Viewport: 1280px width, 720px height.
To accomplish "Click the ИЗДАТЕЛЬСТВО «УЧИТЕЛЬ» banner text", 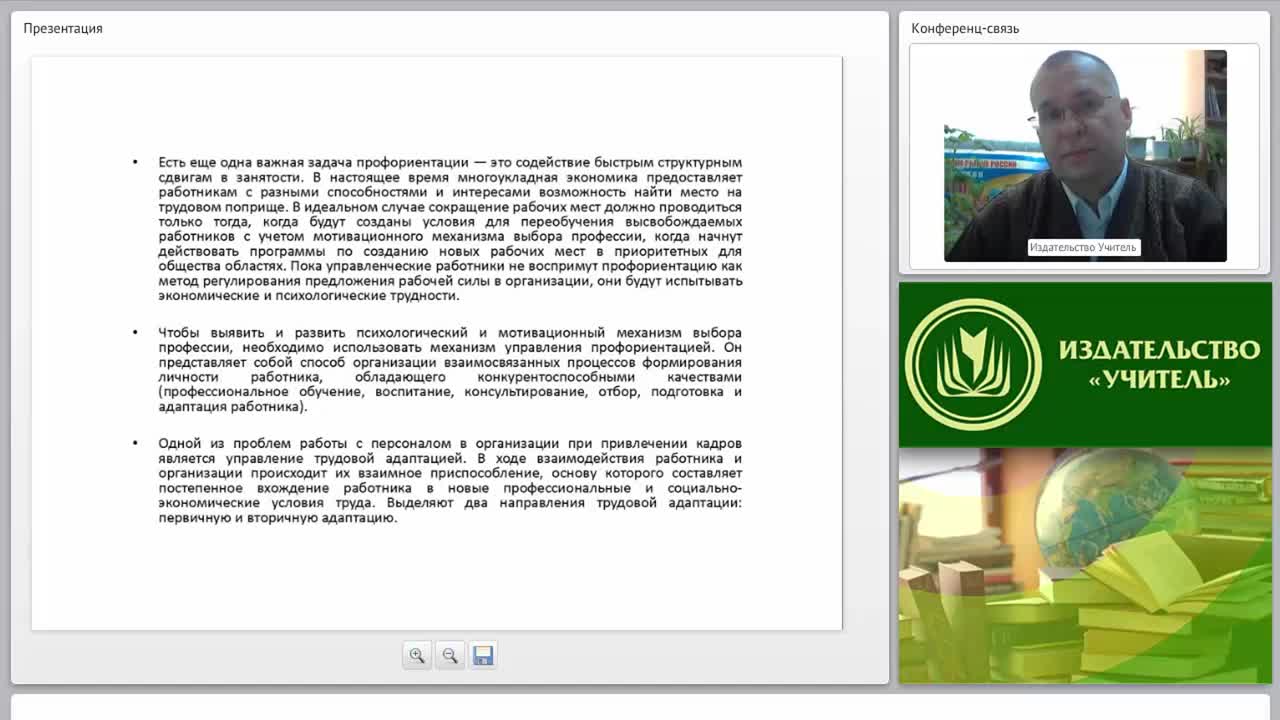I will [x=1159, y=364].
